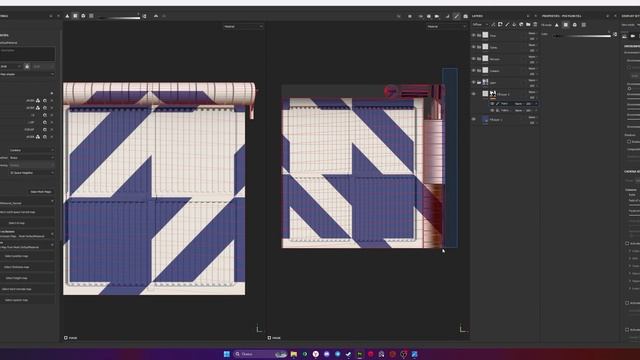The height and width of the screenshot is (360, 640).
Task: Toggle the Focus checkbox in right viewport
Action: 269,338
